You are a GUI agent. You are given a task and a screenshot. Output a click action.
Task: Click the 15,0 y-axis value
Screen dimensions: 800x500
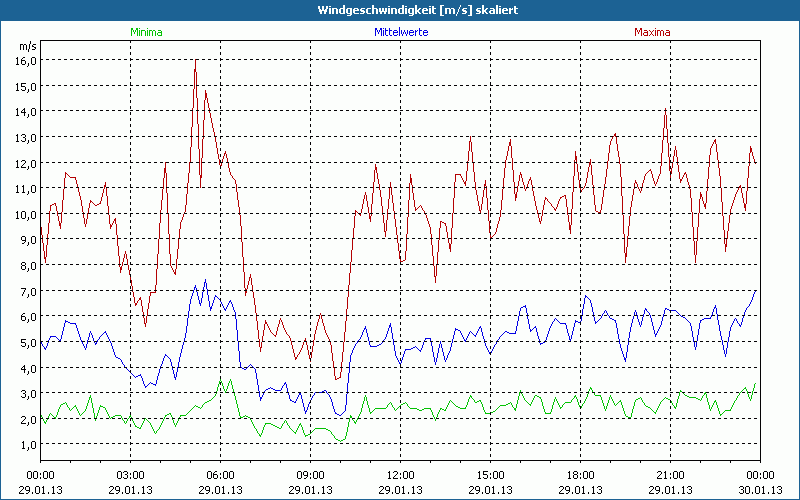[27, 86]
